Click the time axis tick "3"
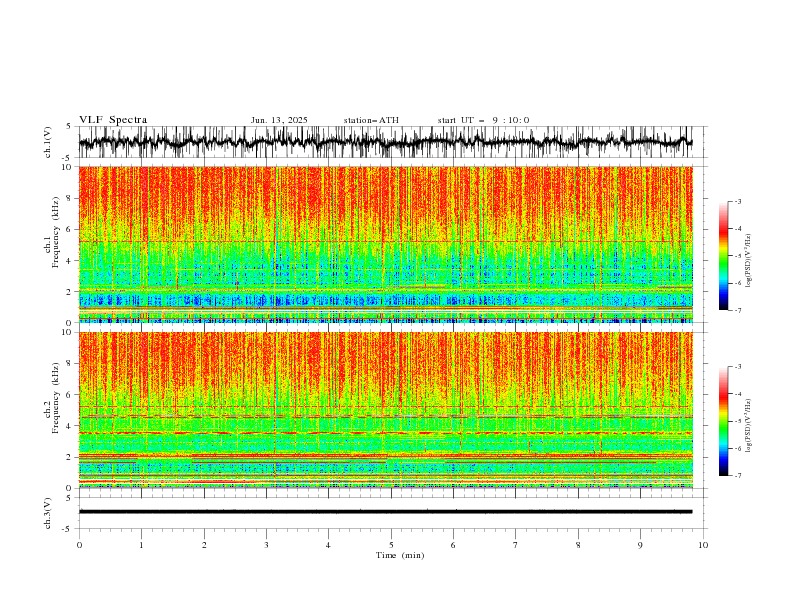The height and width of the screenshot is (612, 792). [266, 546]
